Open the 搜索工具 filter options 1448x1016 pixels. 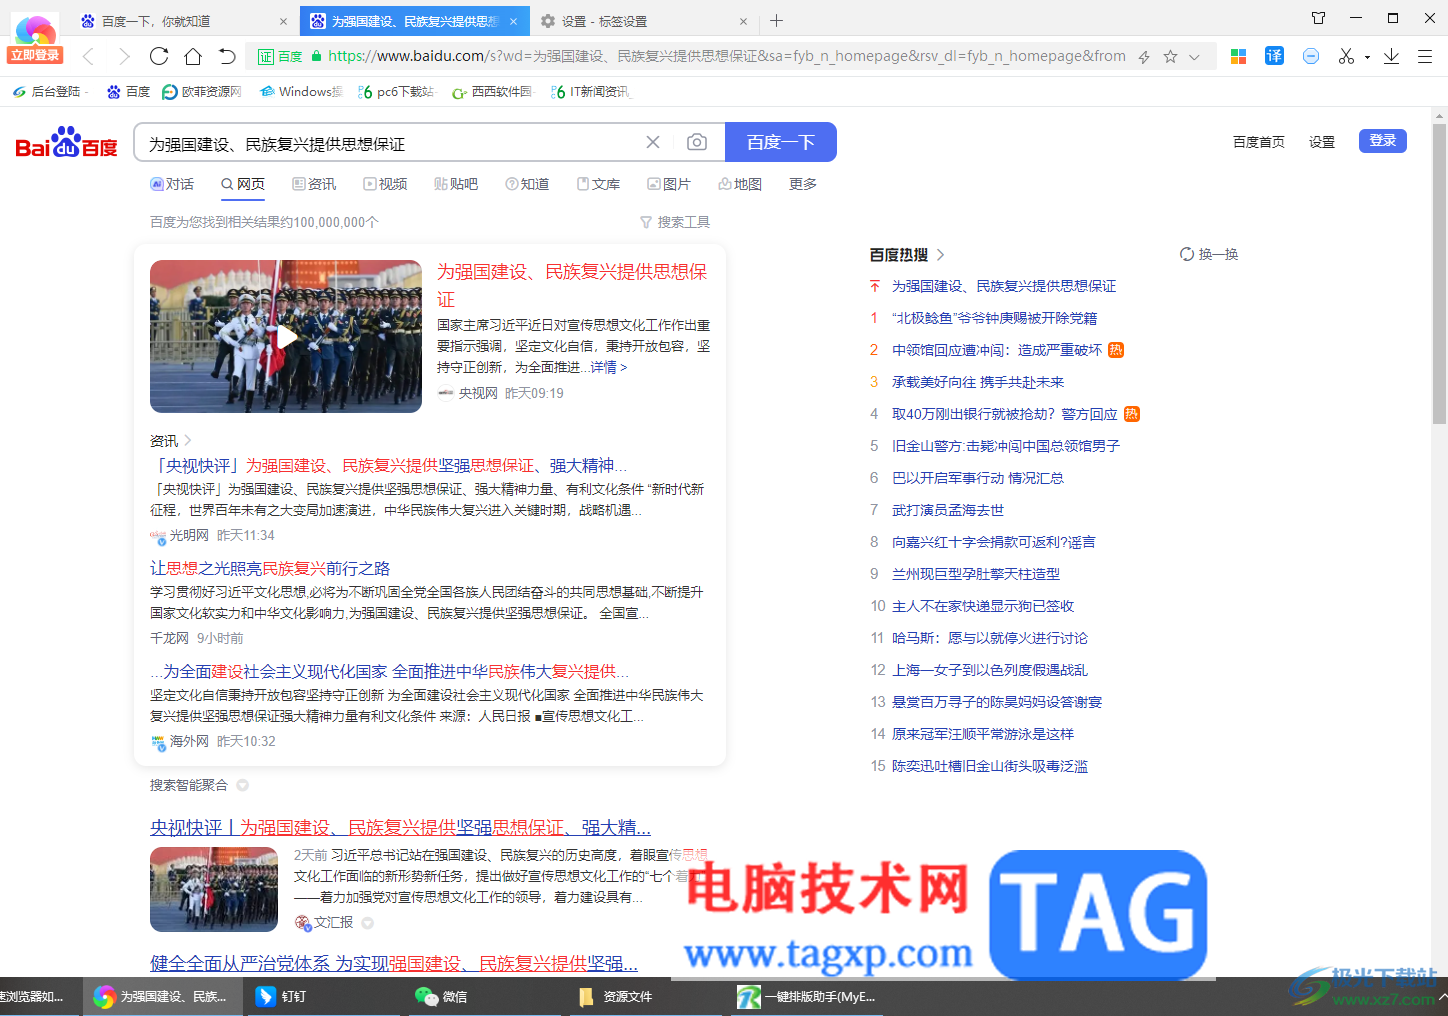point(675,222)
